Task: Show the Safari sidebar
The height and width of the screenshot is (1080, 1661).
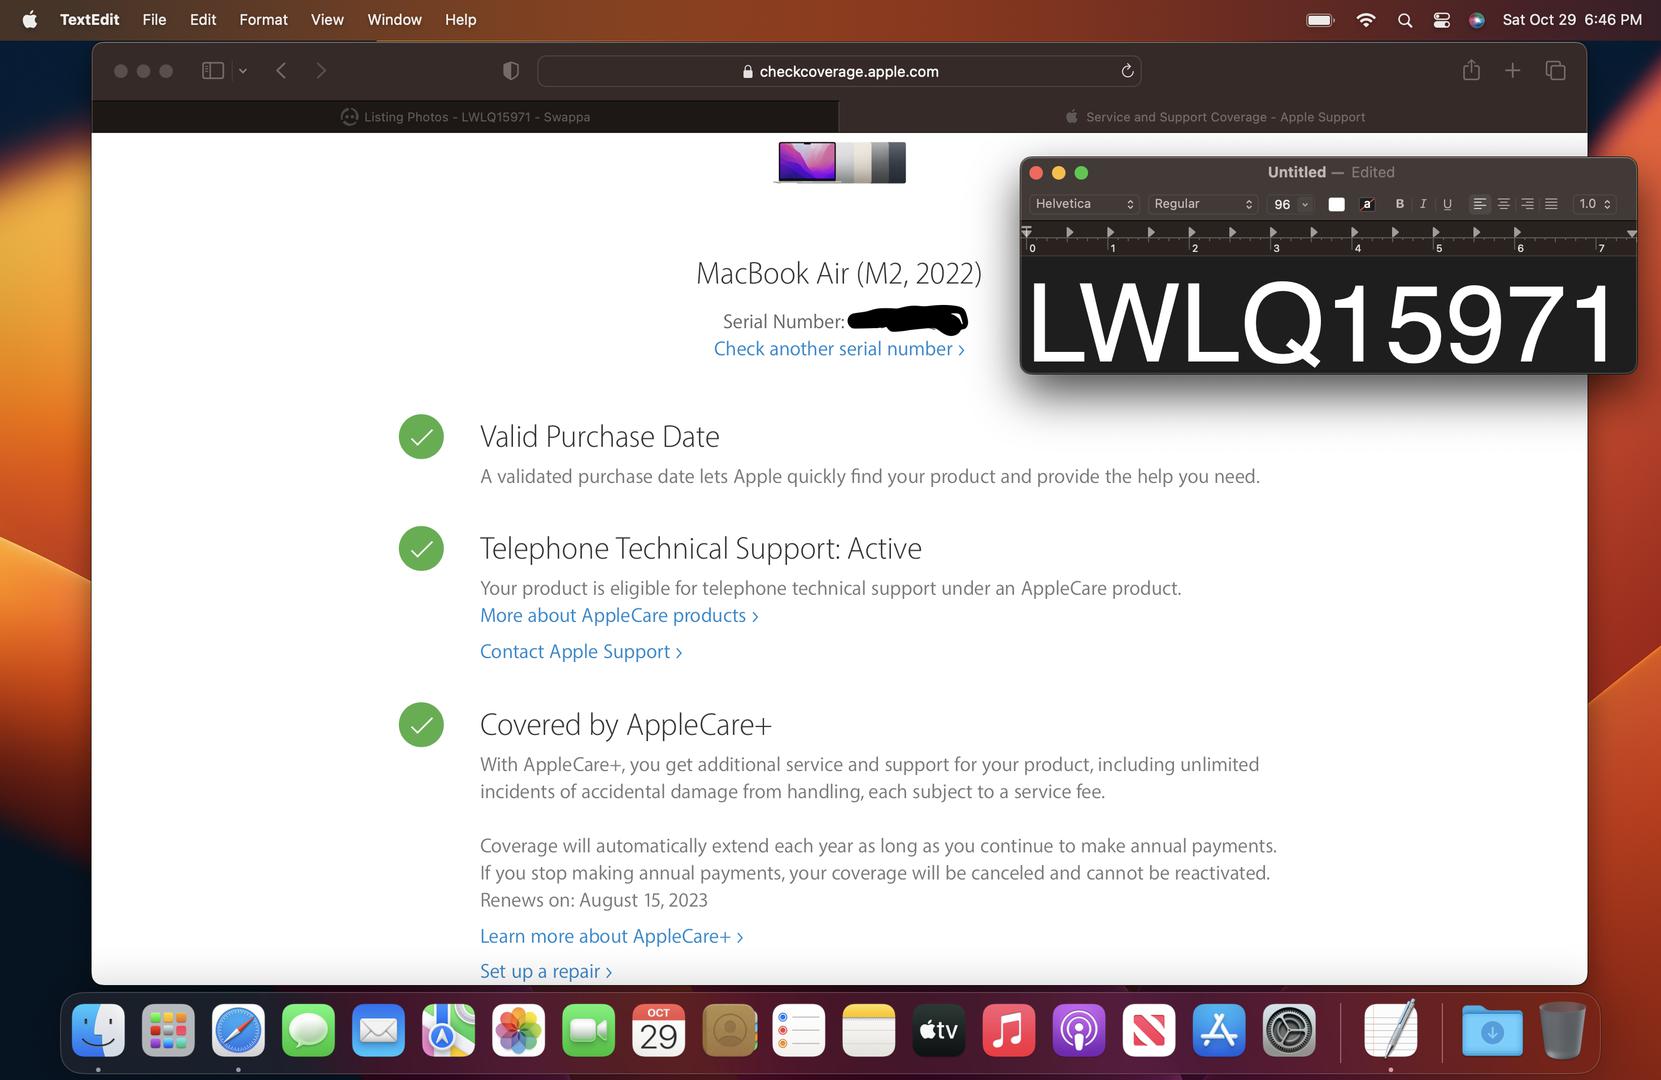Action: [213, 71]
